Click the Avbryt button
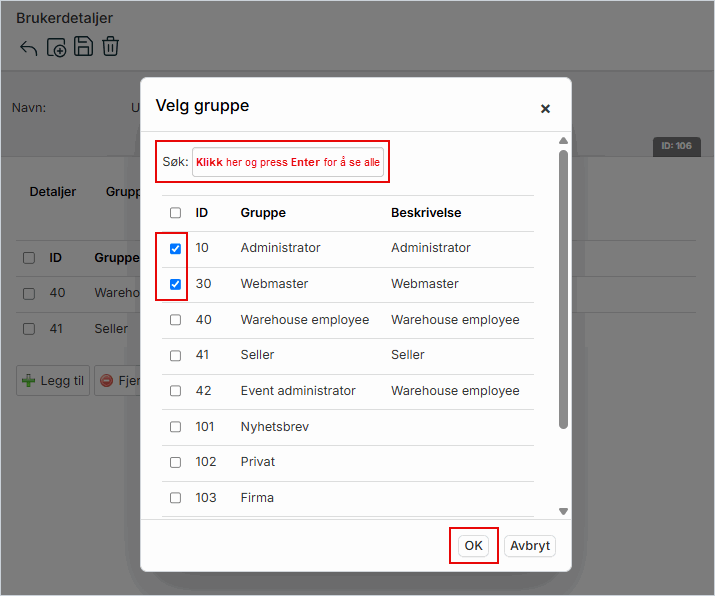 coord(530,546)
